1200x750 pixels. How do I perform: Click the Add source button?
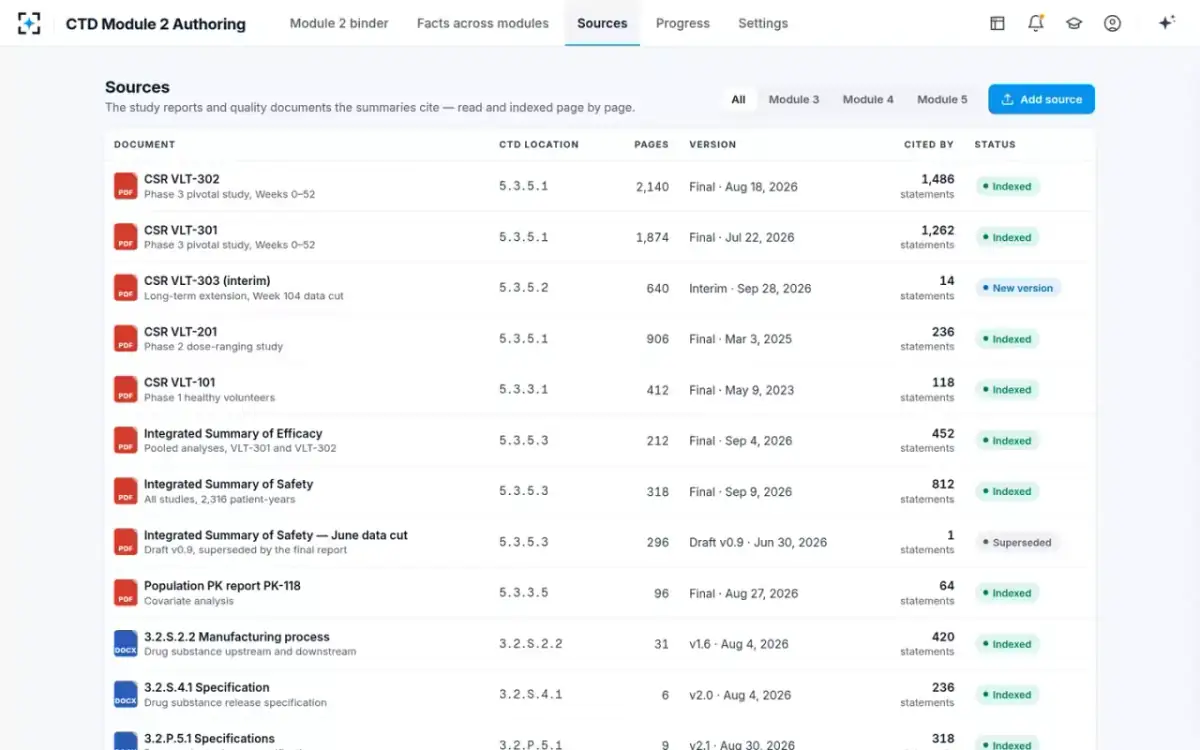pos(1041,99)
